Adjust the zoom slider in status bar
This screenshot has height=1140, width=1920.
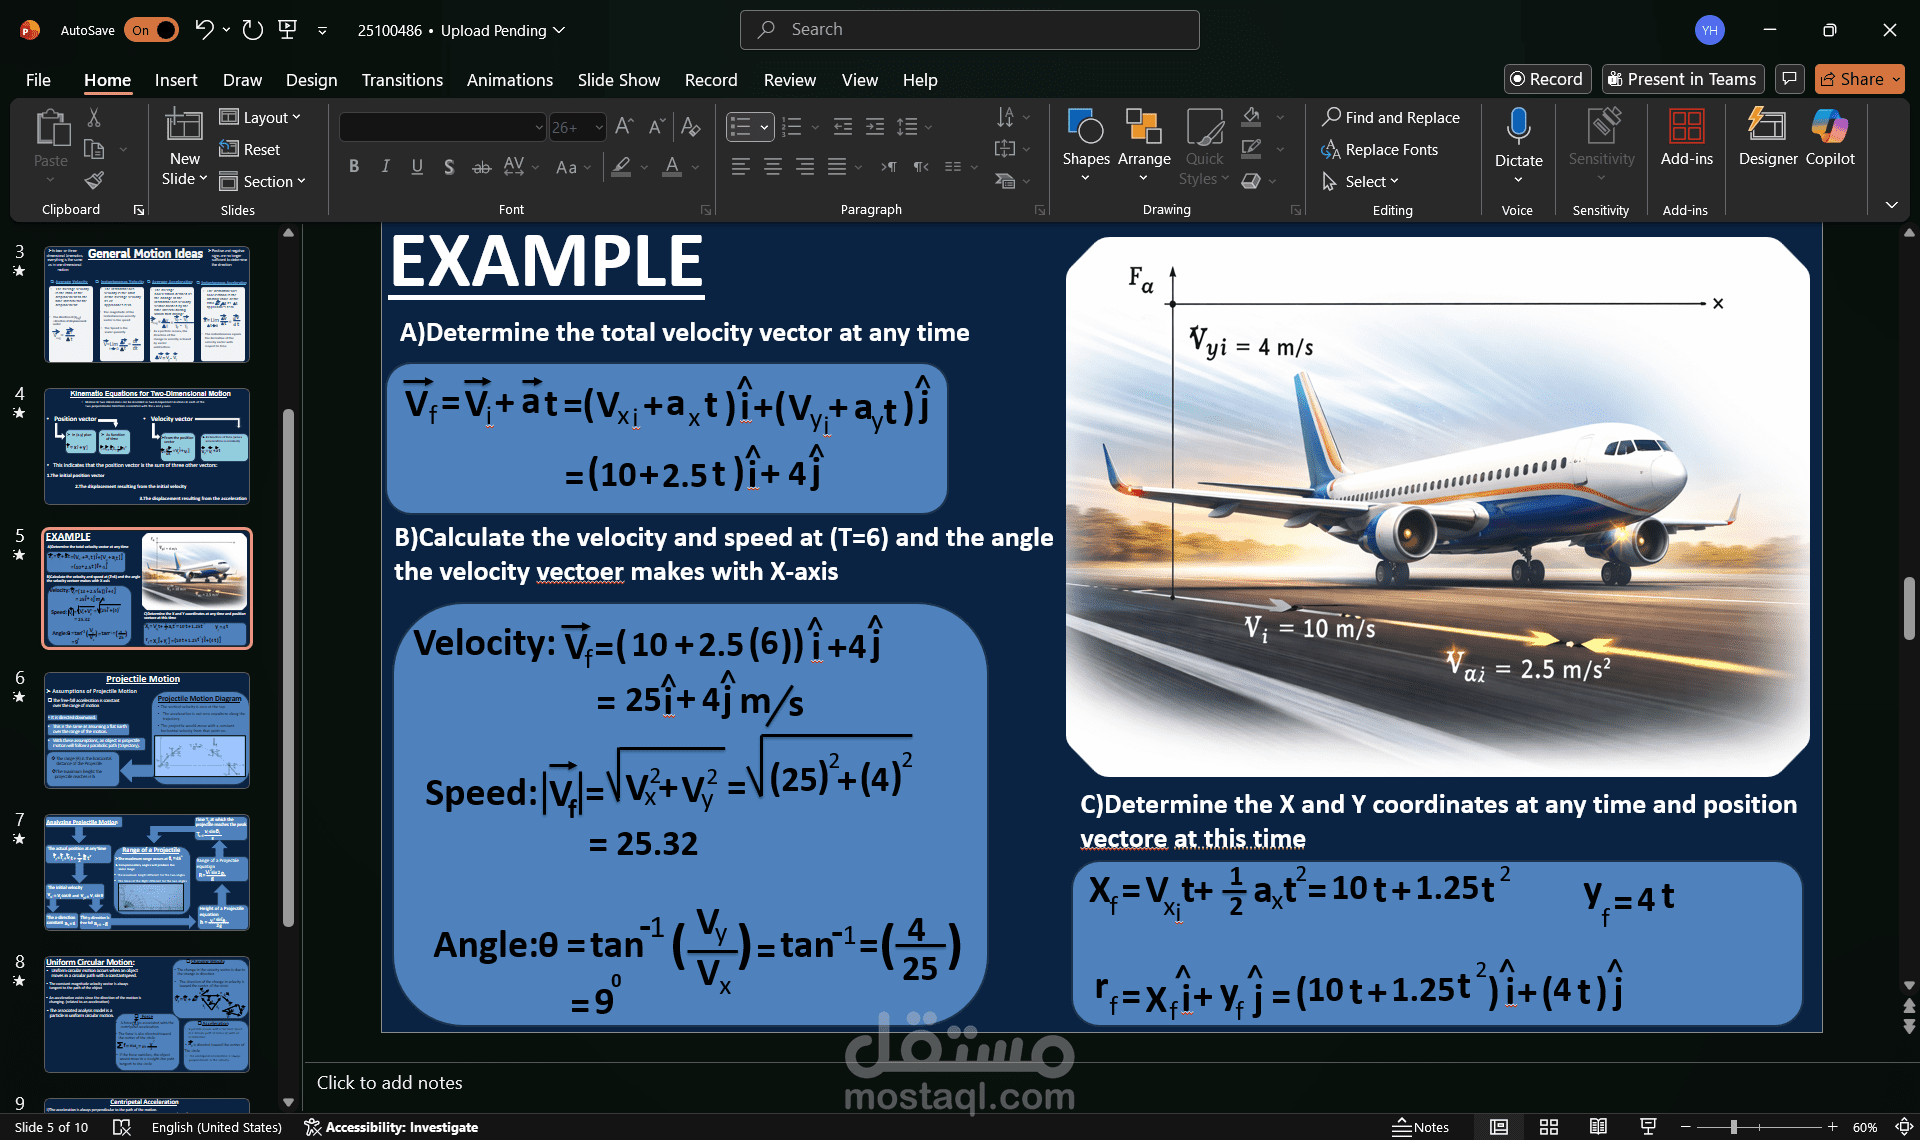coord(1733,1127)
